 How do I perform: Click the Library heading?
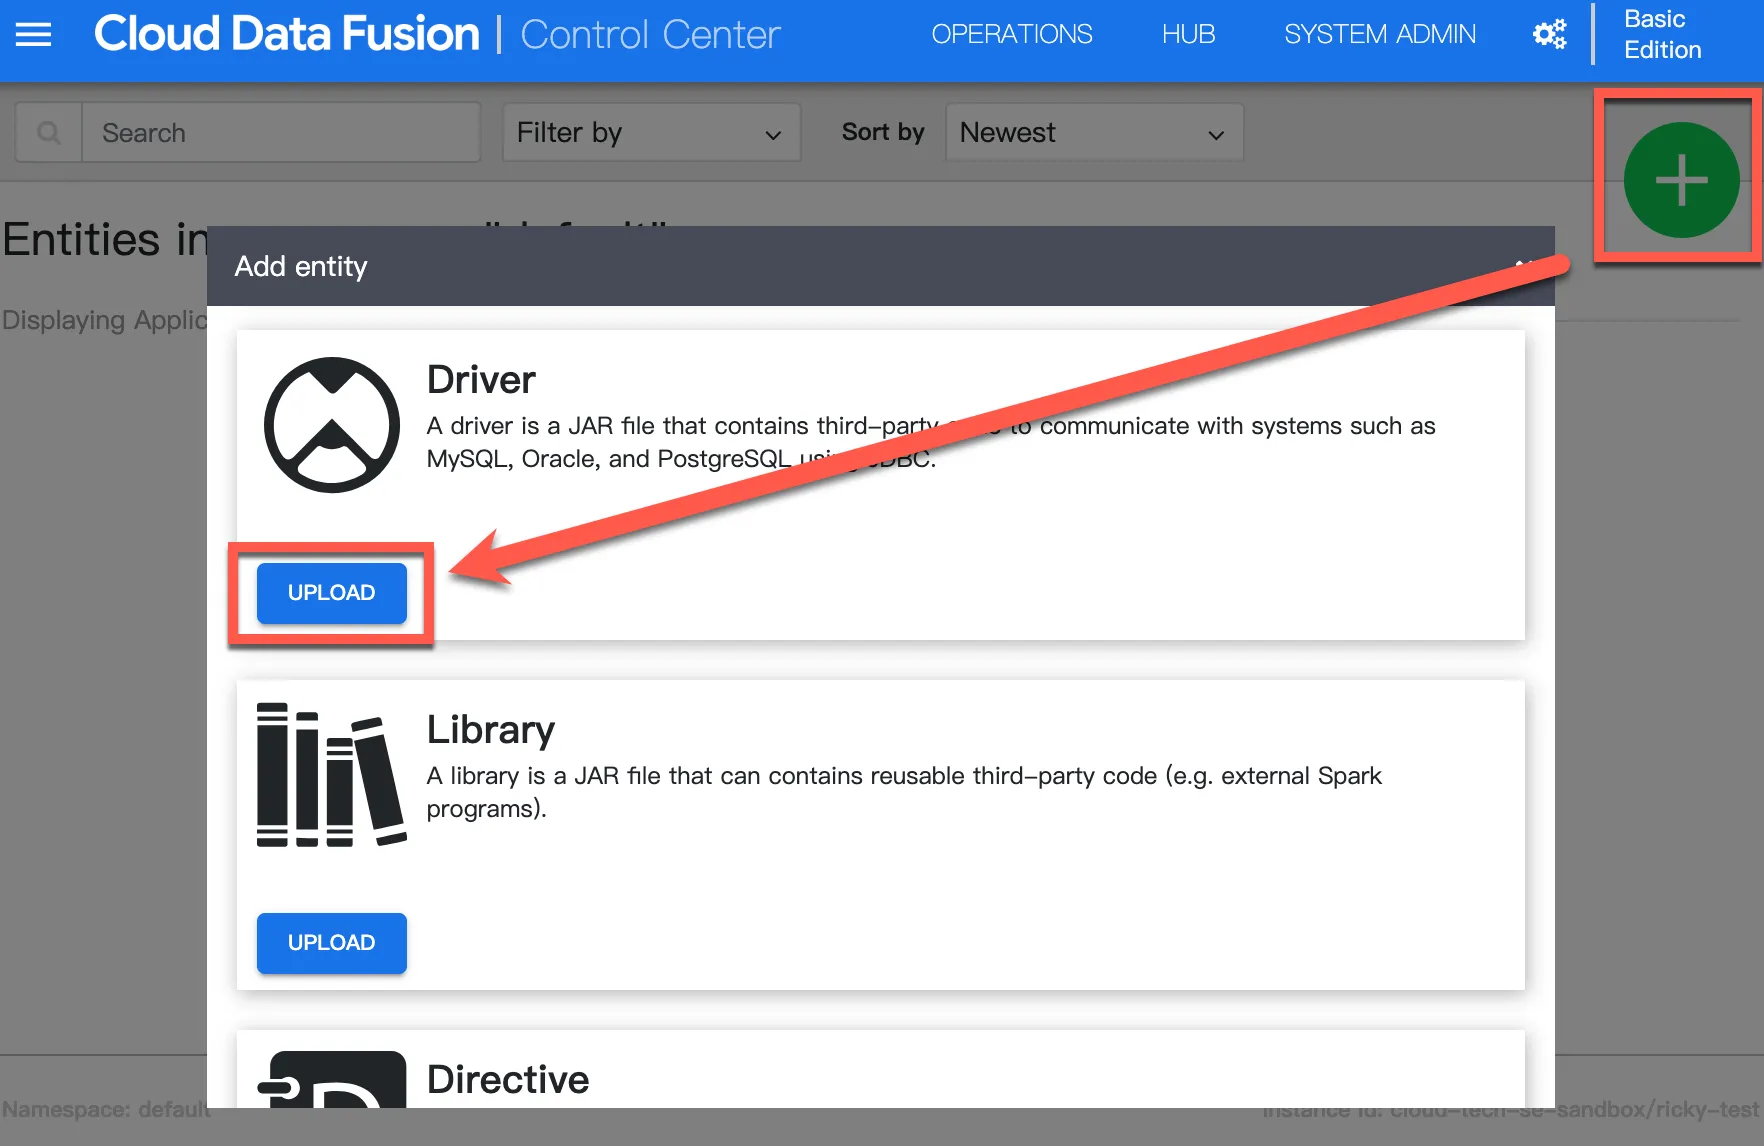490,730
